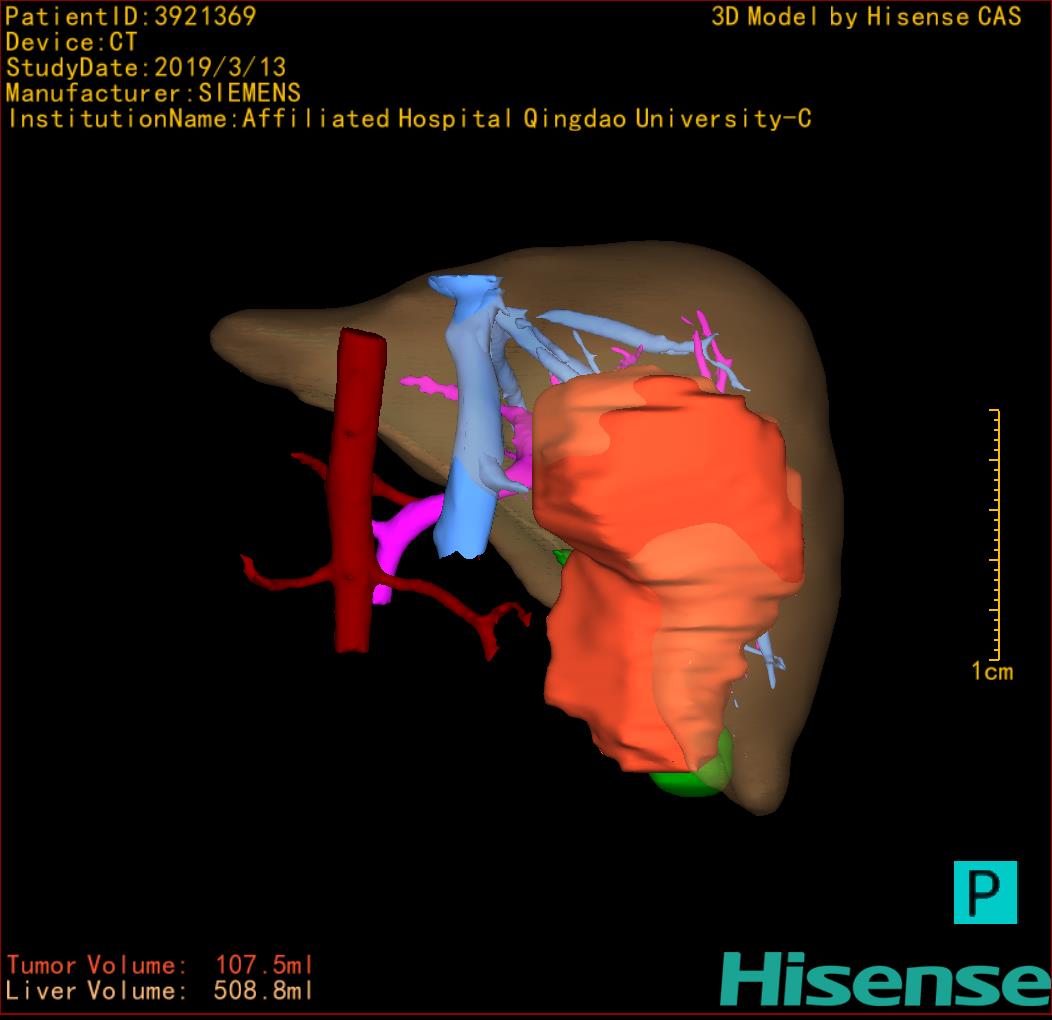The width and height of the screenshot is (1052, 1020).
Task: Click the yellow 1cm scale ruler
Action: [x=996, y=534]
